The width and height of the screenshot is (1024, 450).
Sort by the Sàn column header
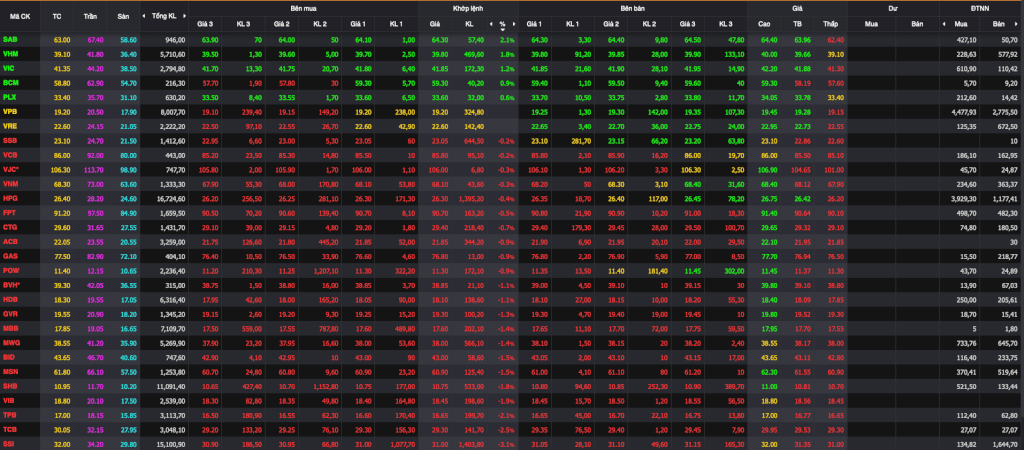click(123, 16)
